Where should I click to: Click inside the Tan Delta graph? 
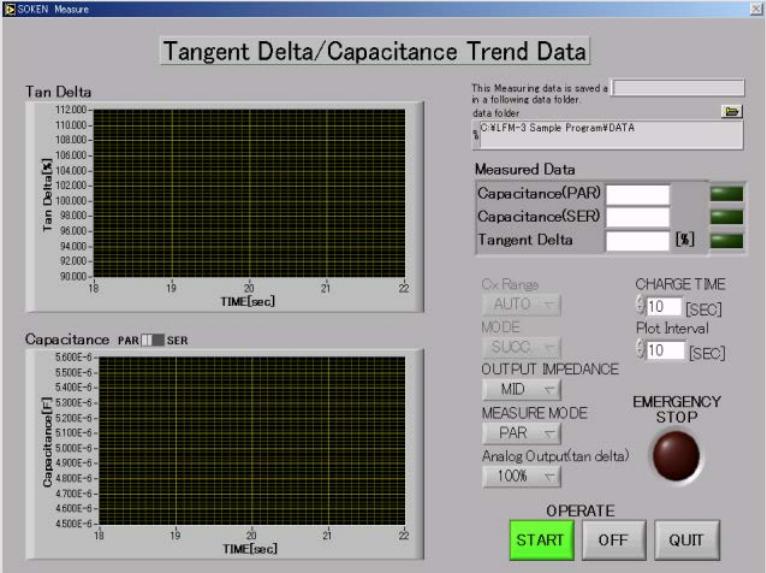point(250,192)
